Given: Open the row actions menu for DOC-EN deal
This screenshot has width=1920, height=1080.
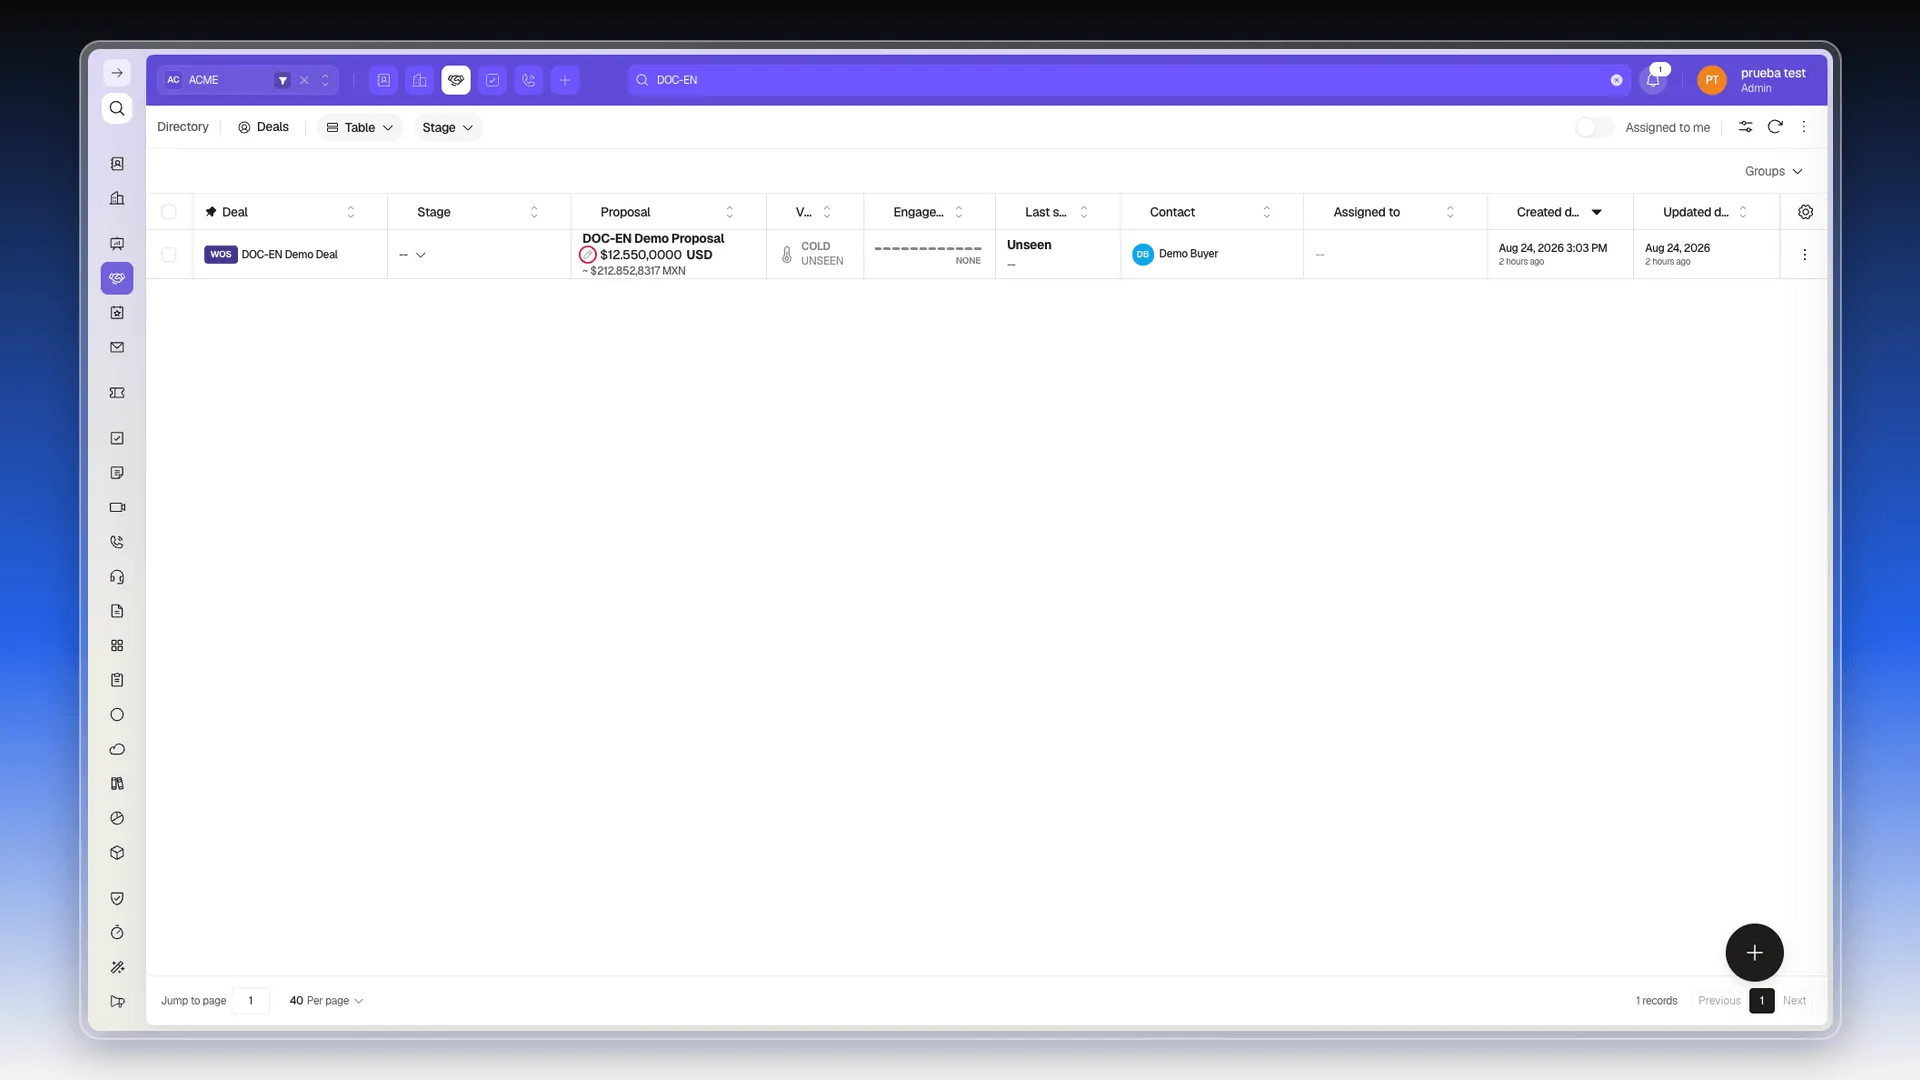Looking at the screenshot, I should [1804, 255].
